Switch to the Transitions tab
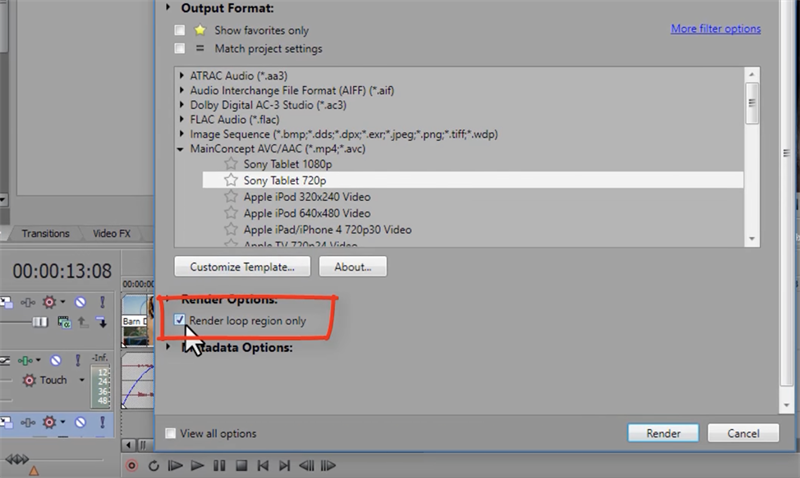This screenshot has height=478, width=800. 45,233
